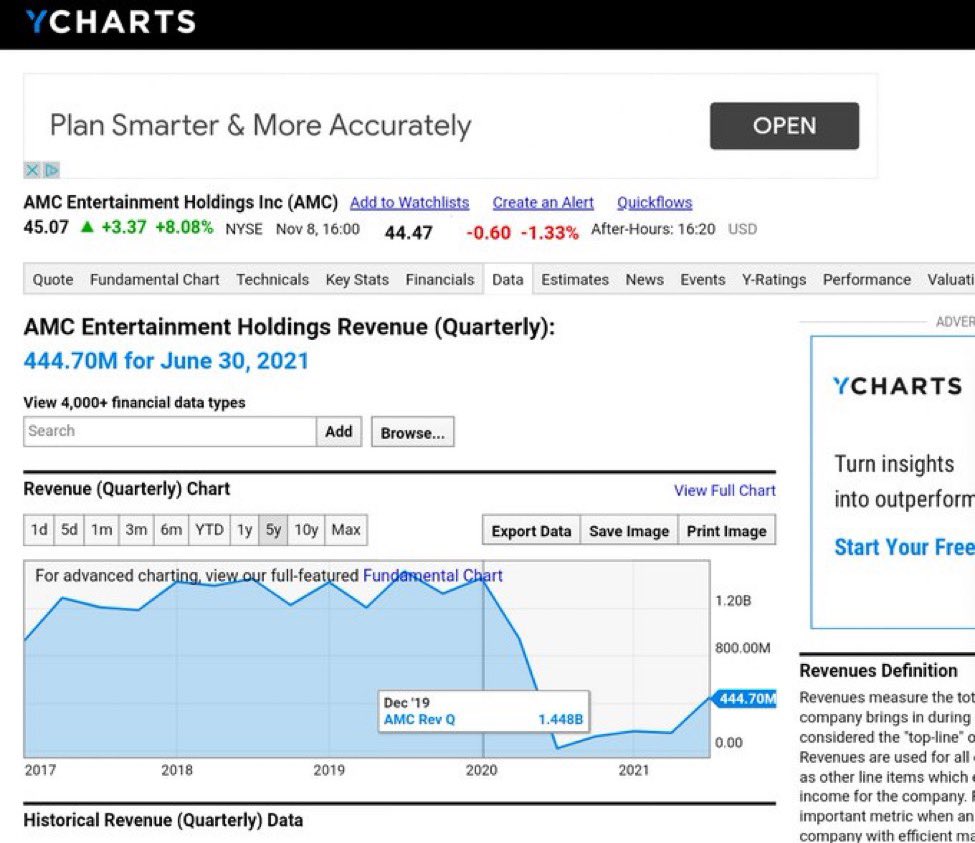
Task: Click the AMC stock price 45.07
Action: point(46,228)
